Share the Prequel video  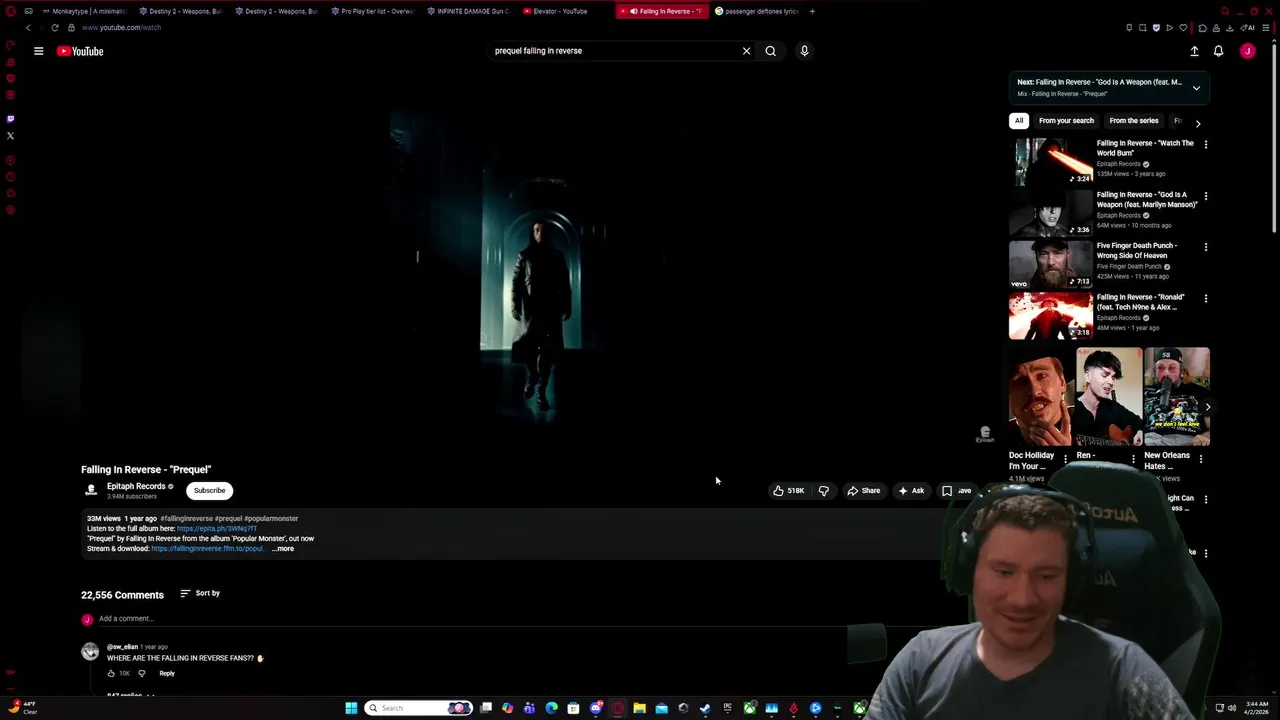point(863,491)
